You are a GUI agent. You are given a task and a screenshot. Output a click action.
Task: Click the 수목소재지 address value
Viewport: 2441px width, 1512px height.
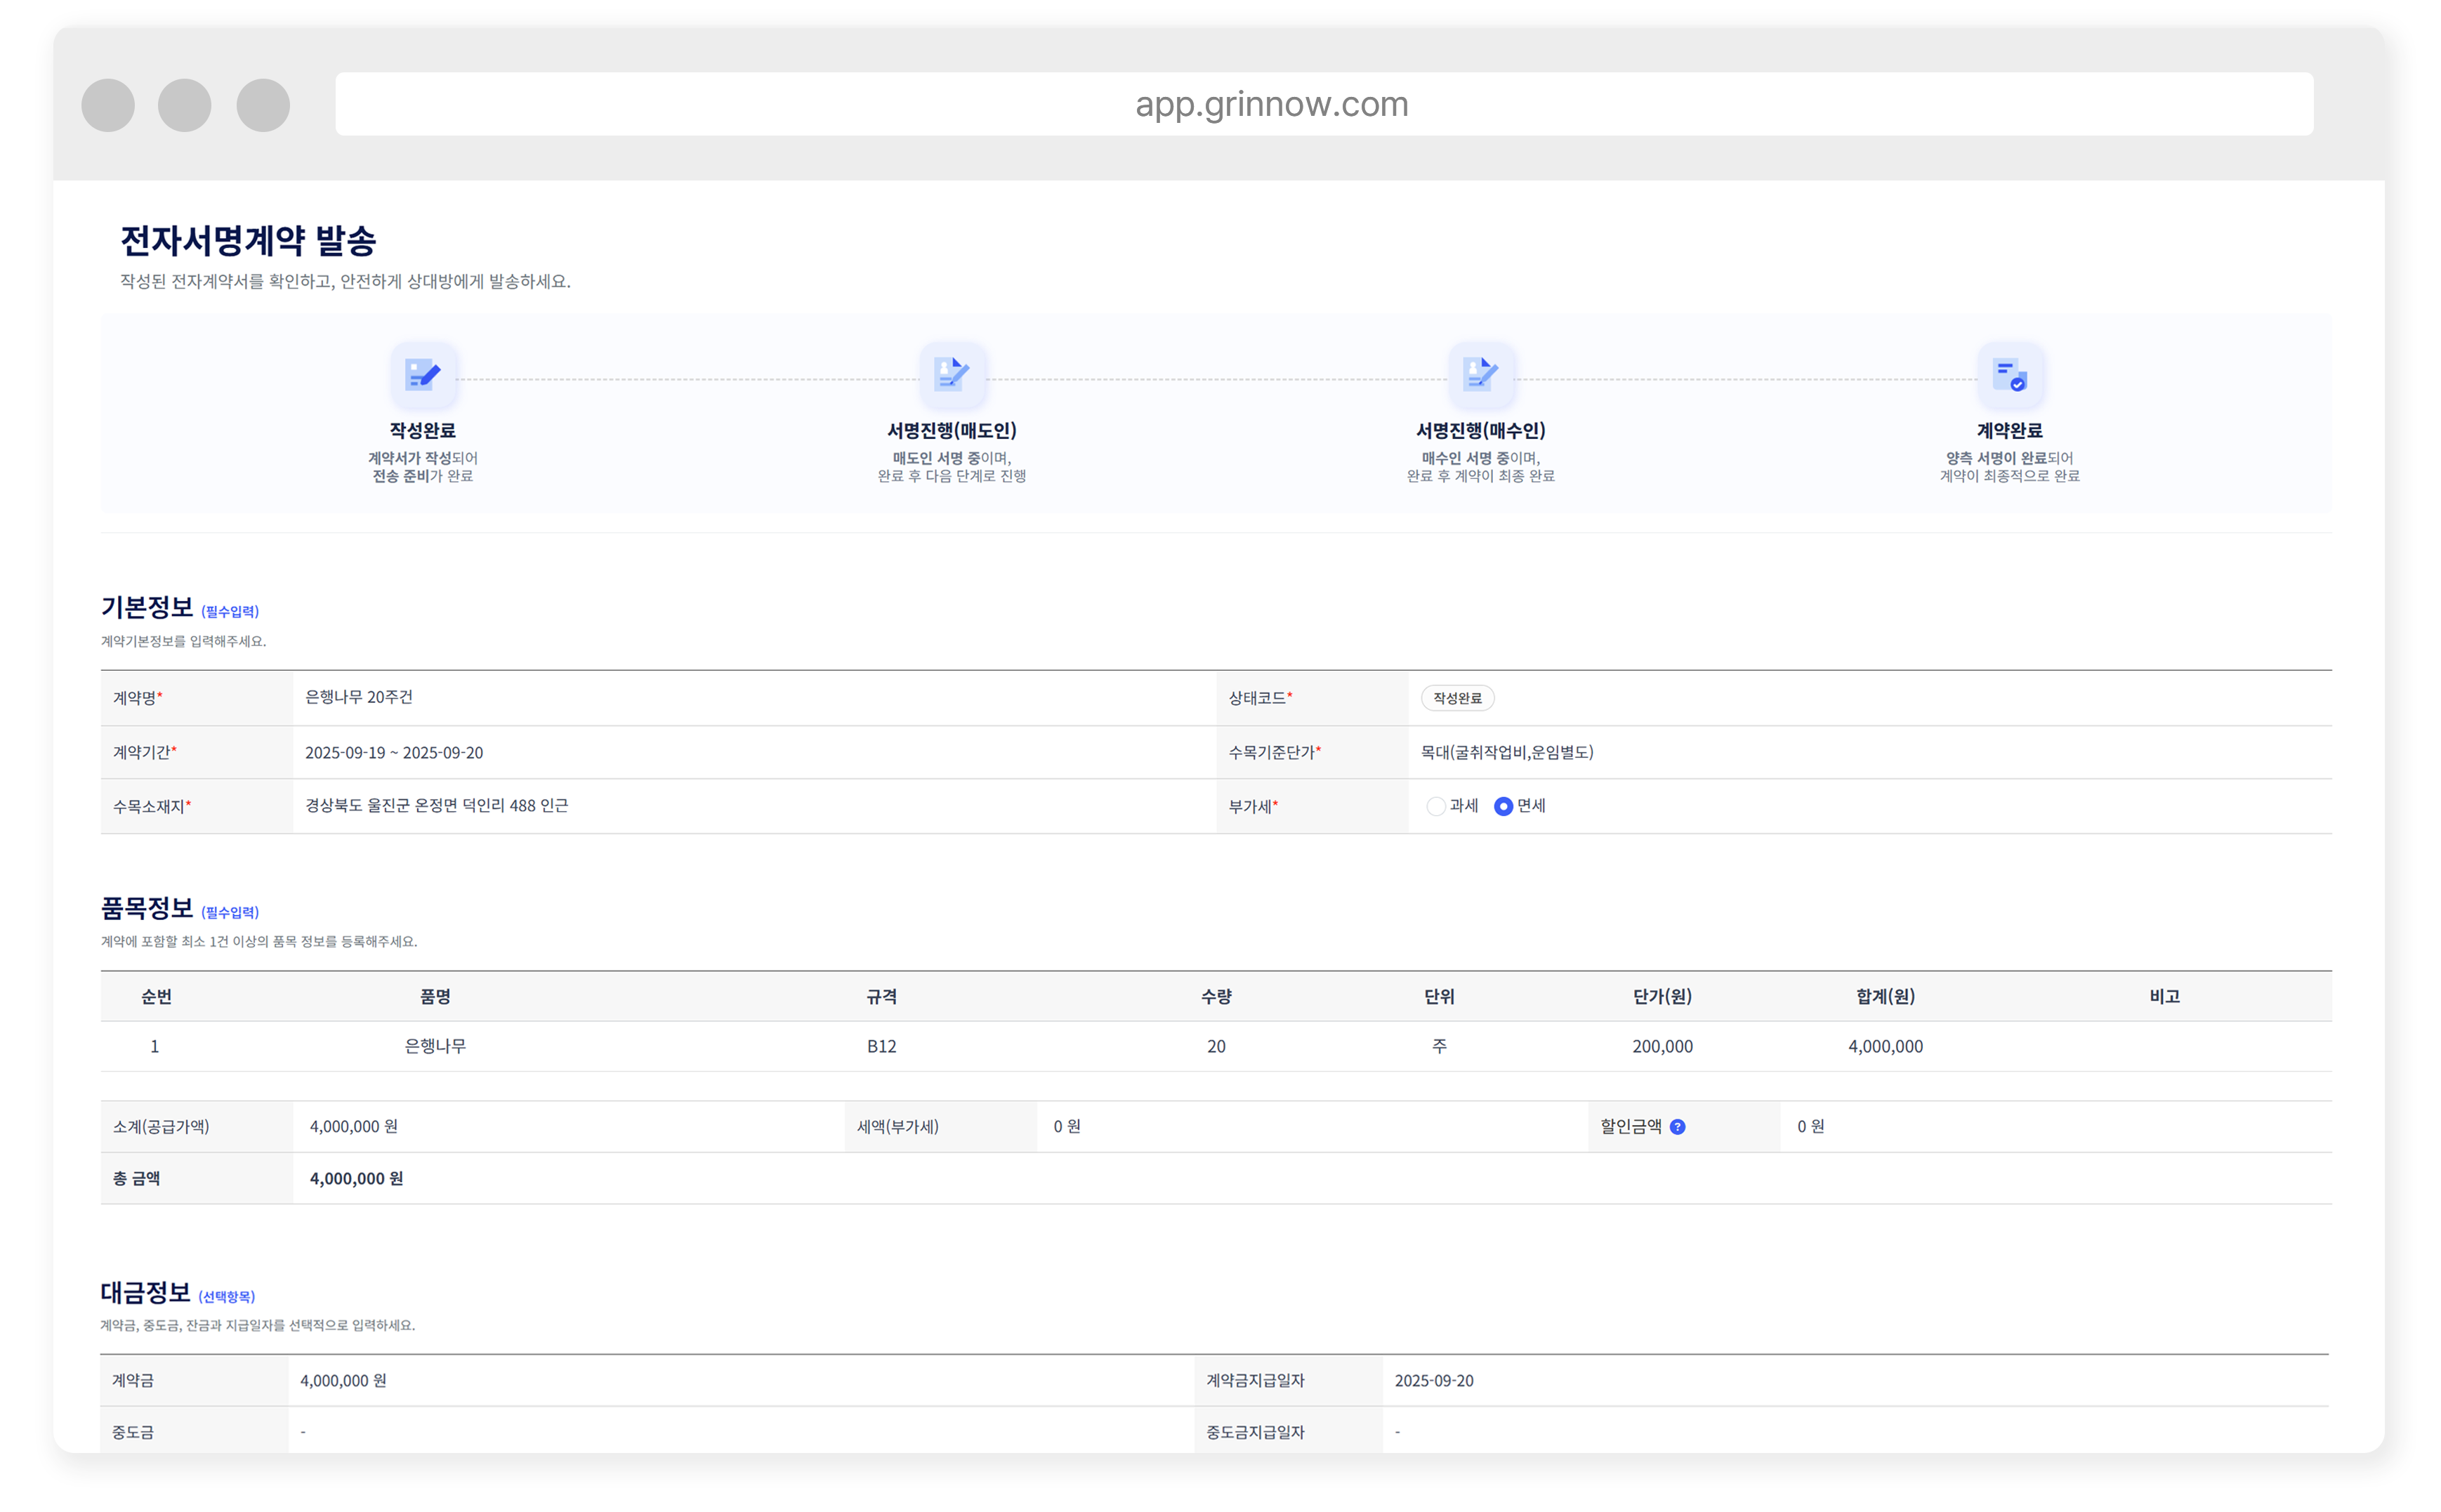436,805
